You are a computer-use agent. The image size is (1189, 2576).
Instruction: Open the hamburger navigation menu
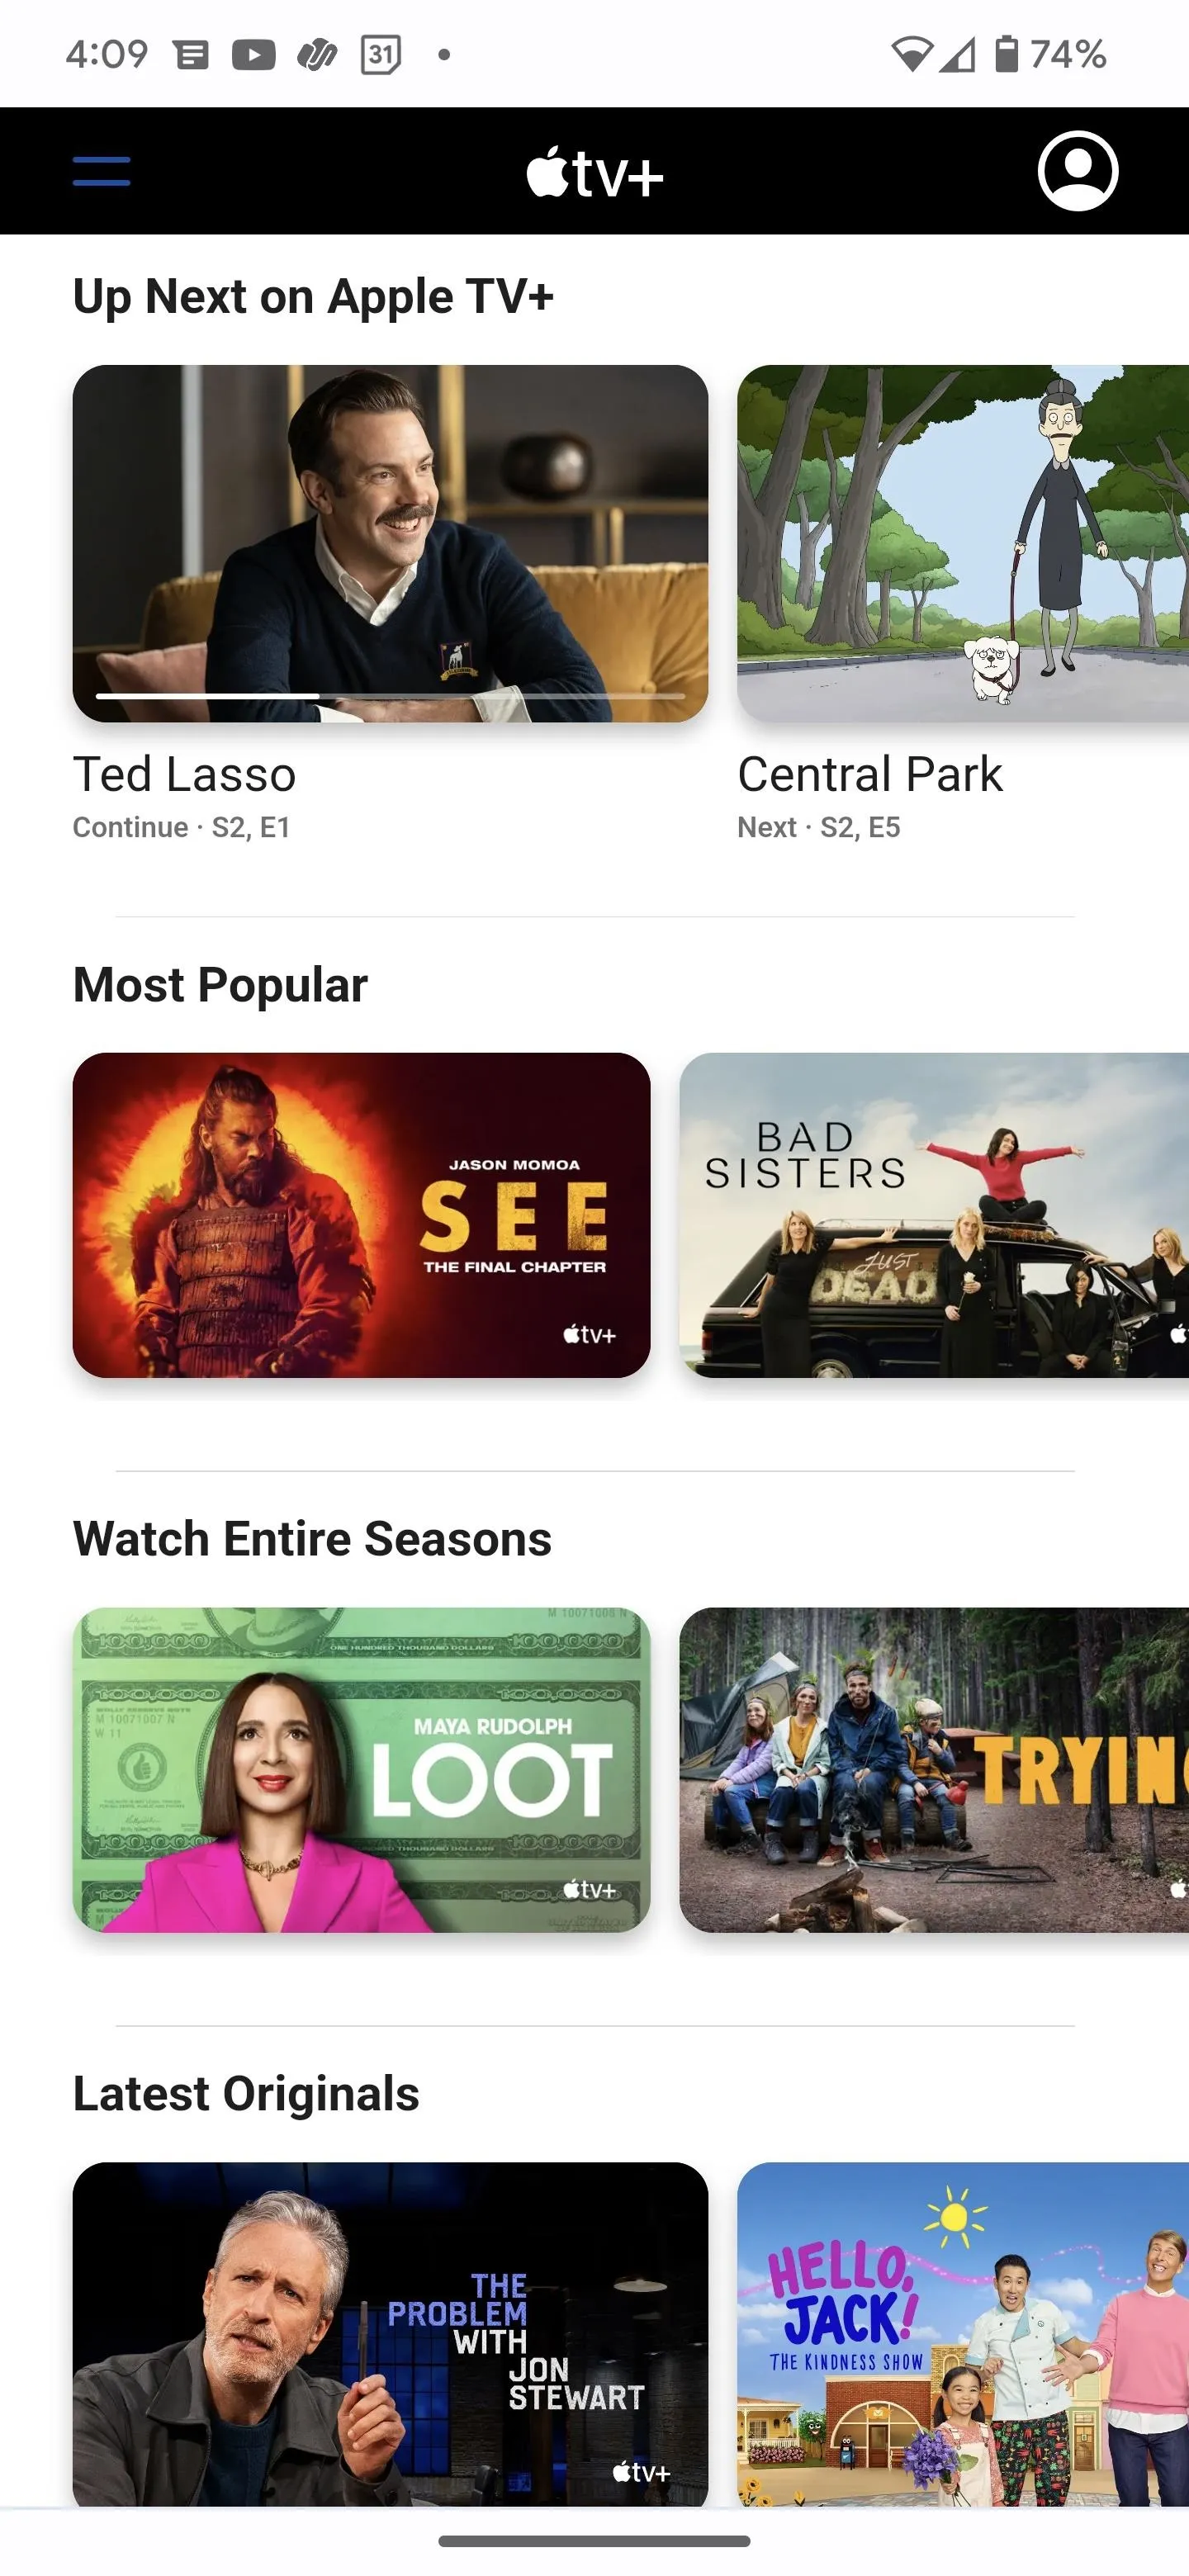tap(101, 171)
